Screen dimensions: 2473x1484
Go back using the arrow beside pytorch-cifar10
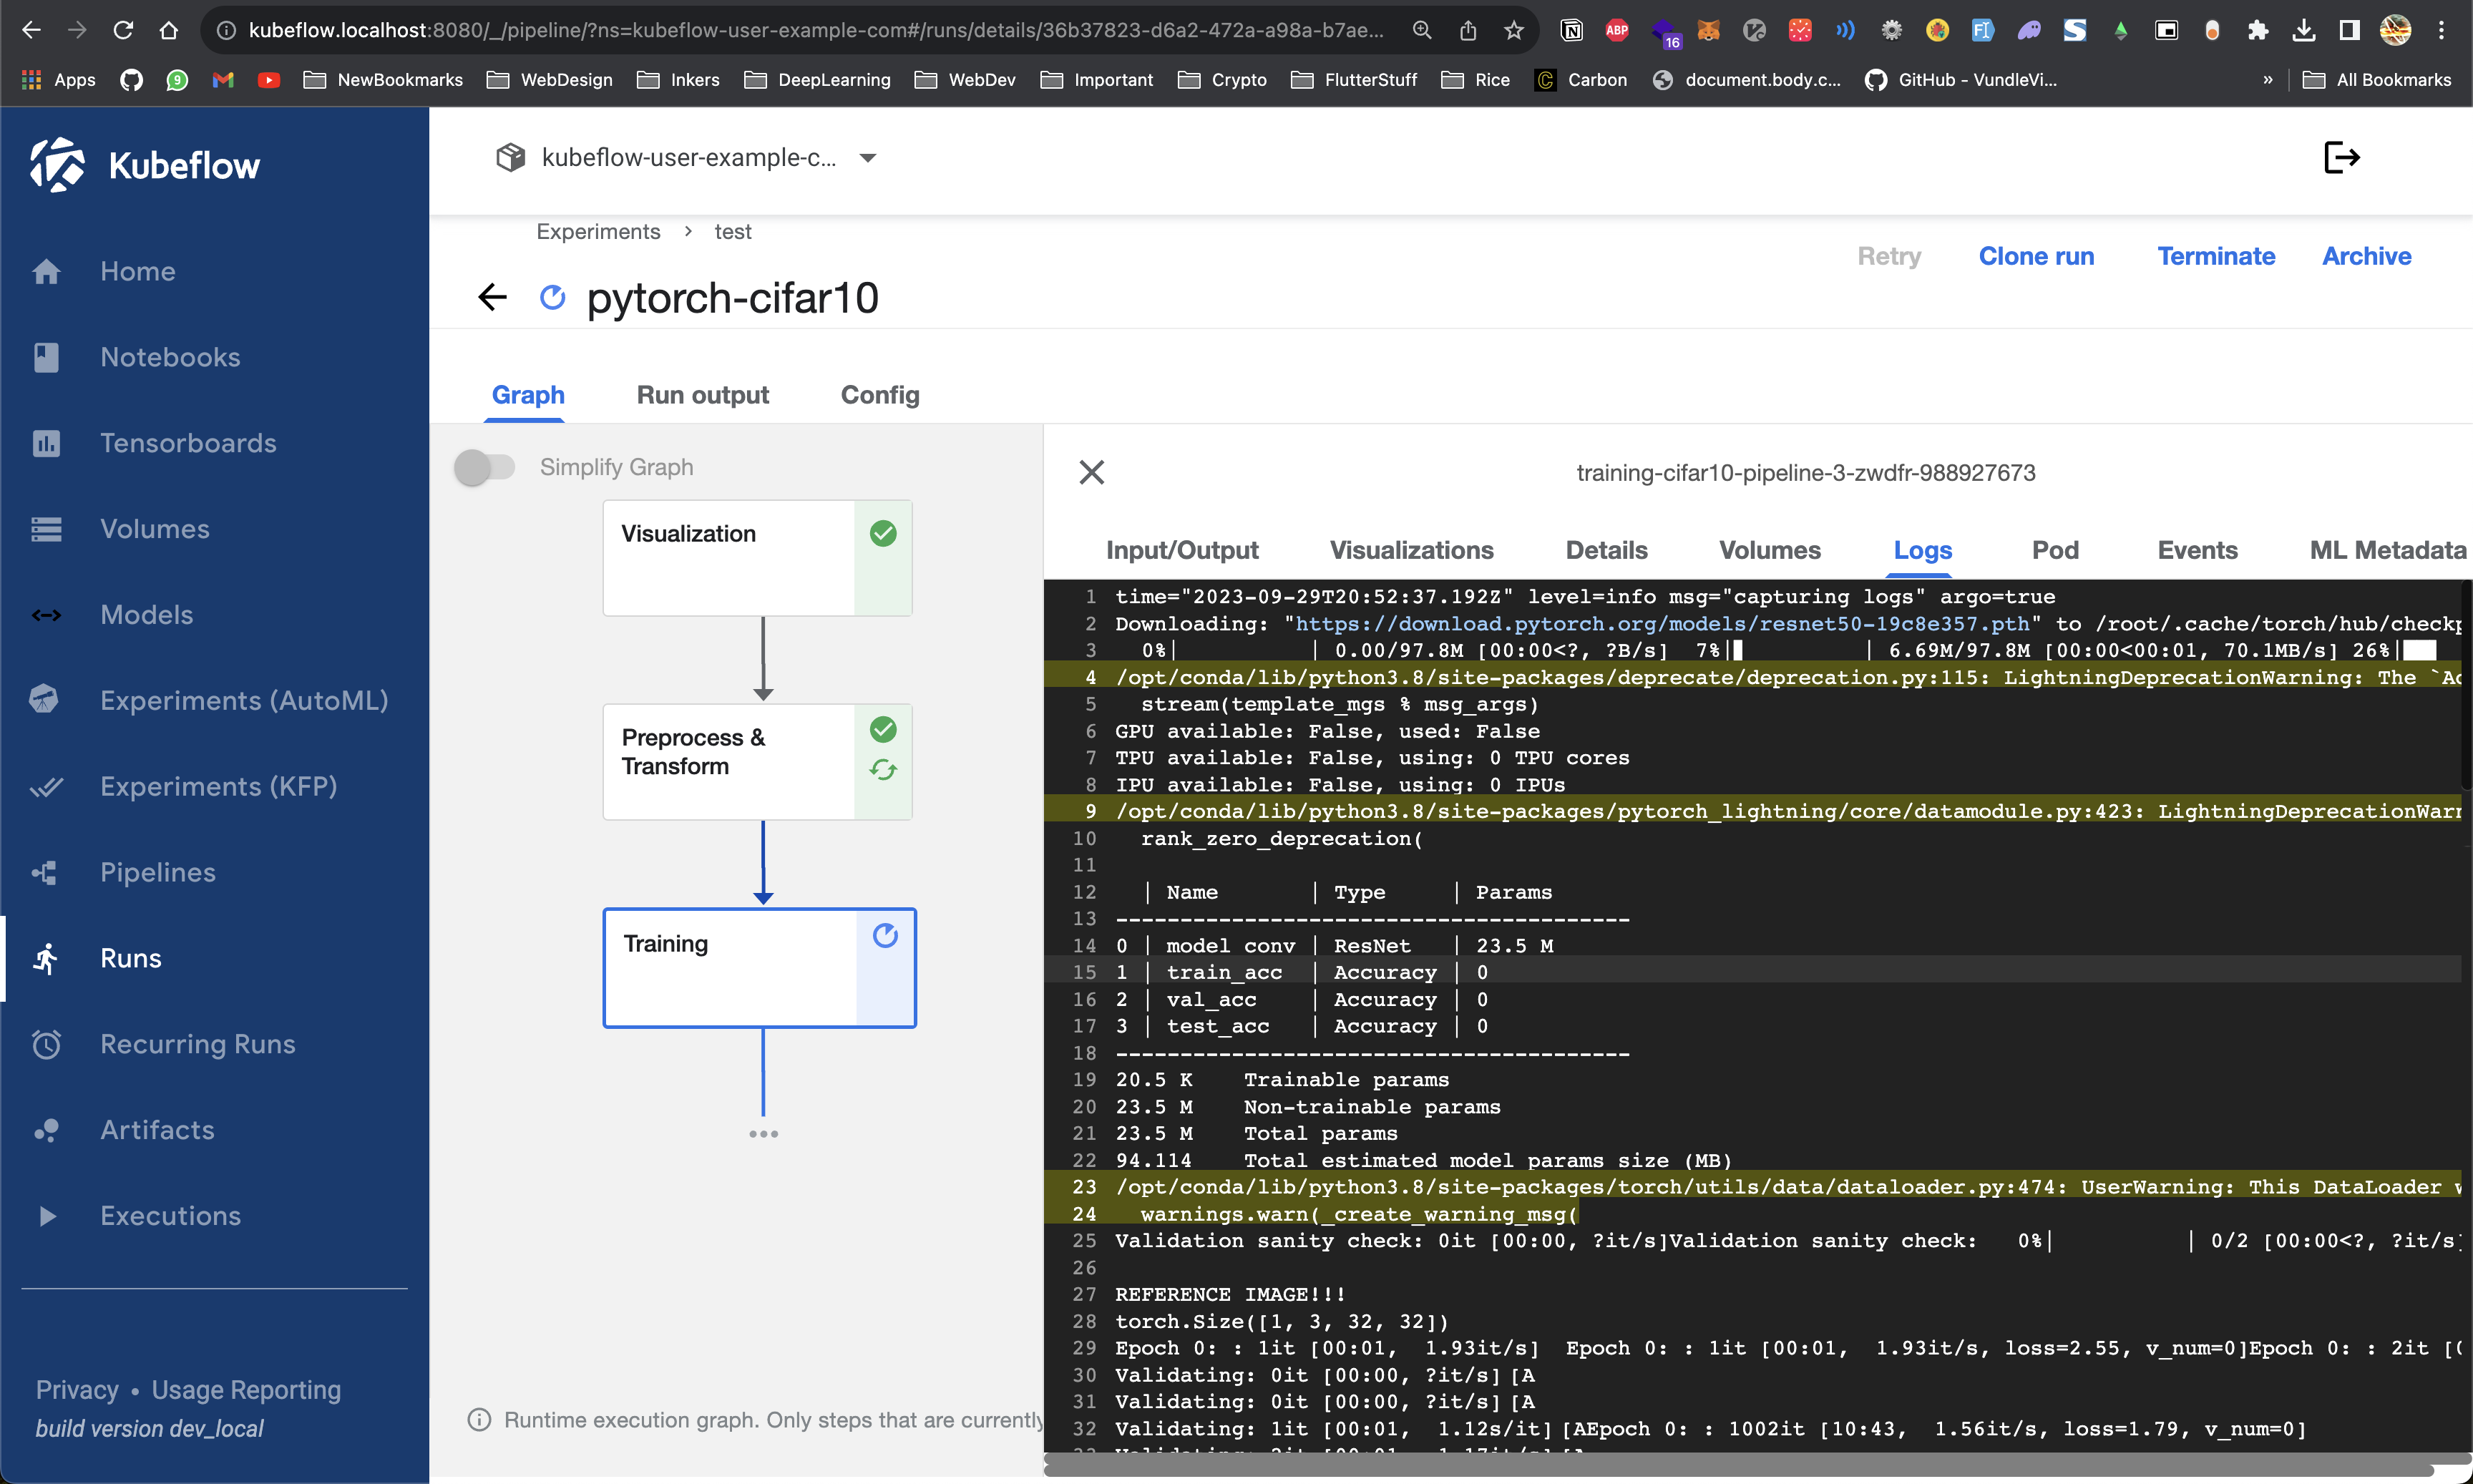[492, 297]
